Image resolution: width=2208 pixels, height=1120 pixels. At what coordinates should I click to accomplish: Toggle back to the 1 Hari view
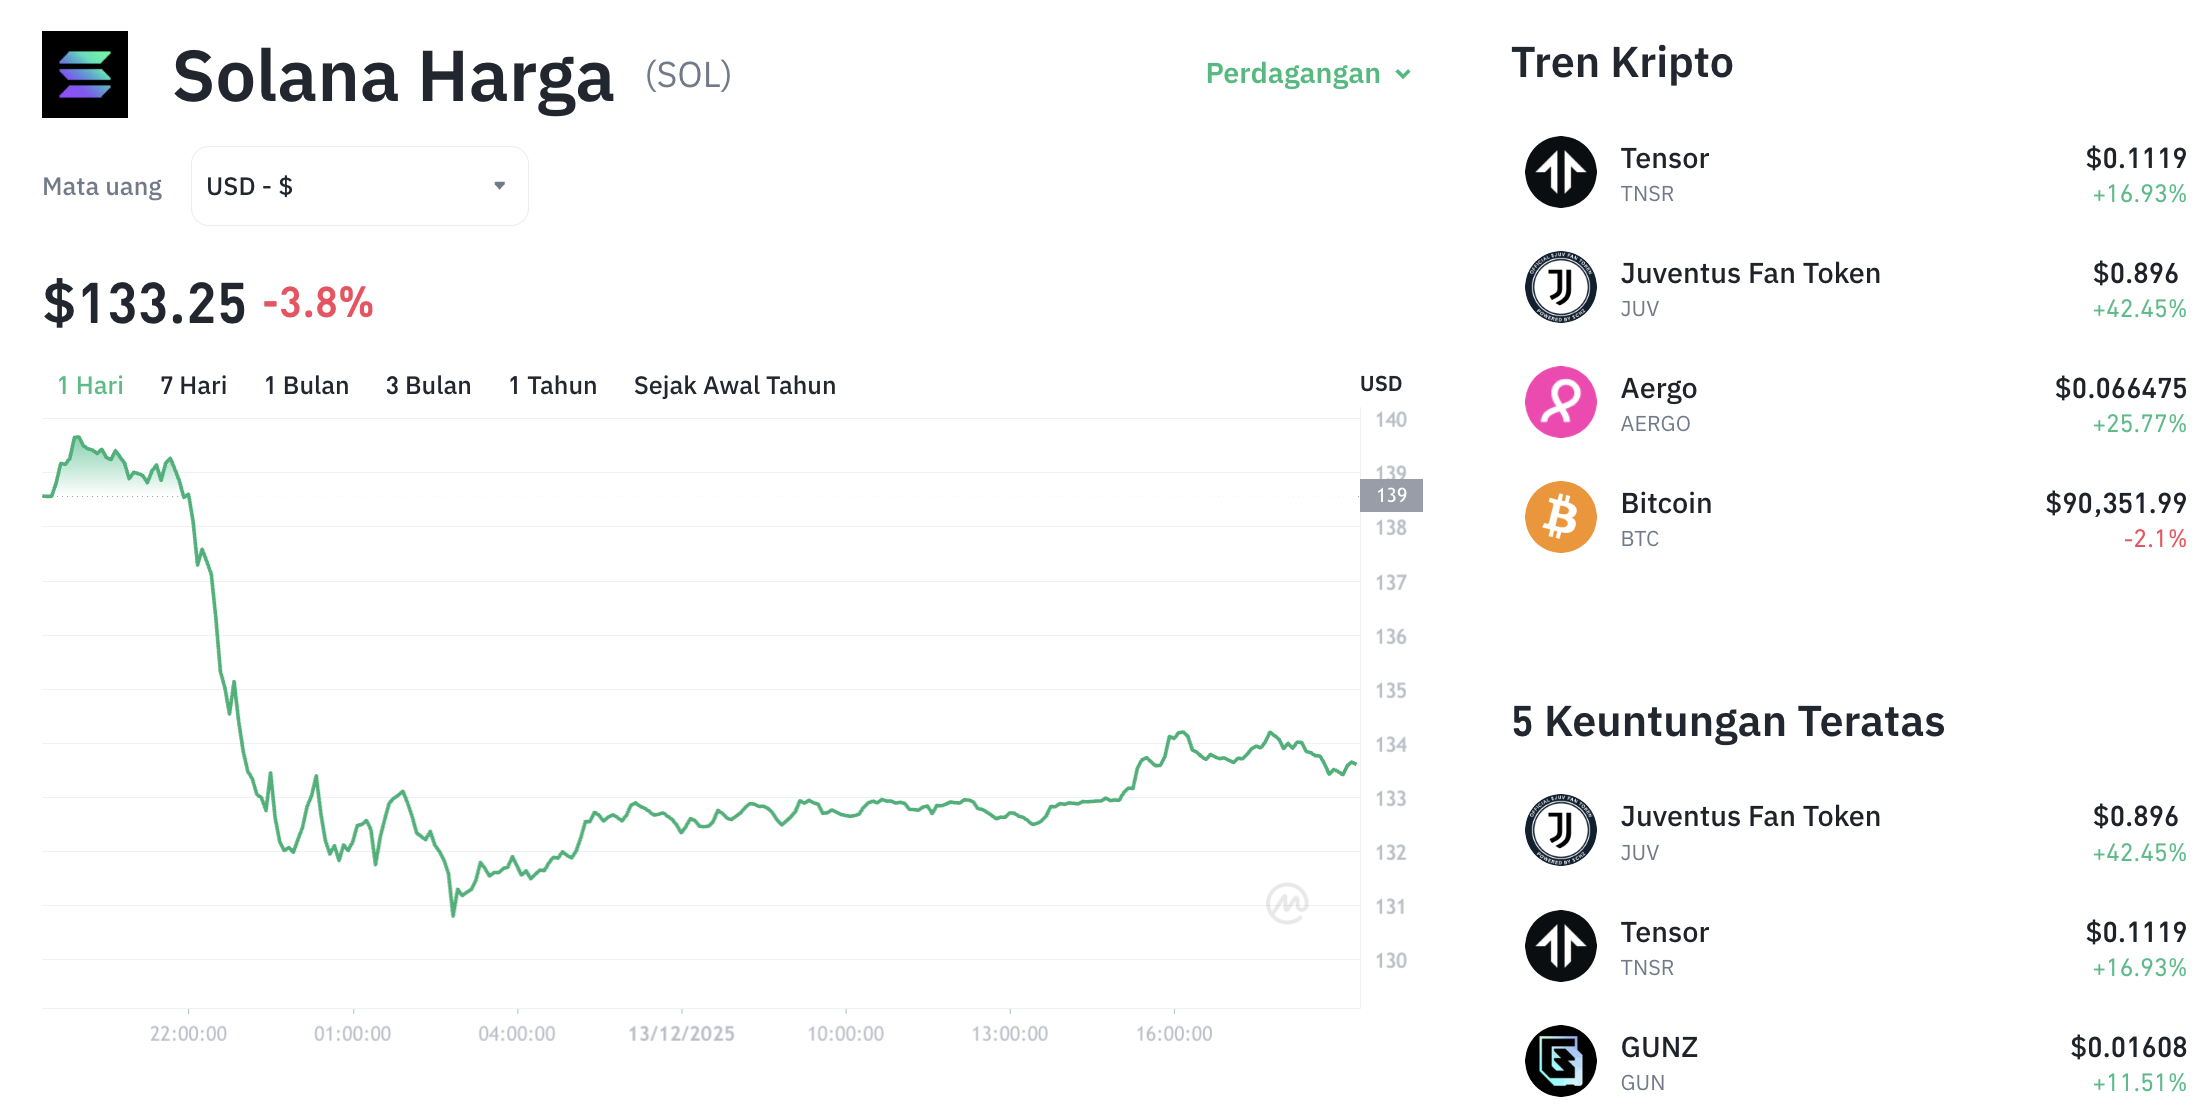click(x=89, y=385)
